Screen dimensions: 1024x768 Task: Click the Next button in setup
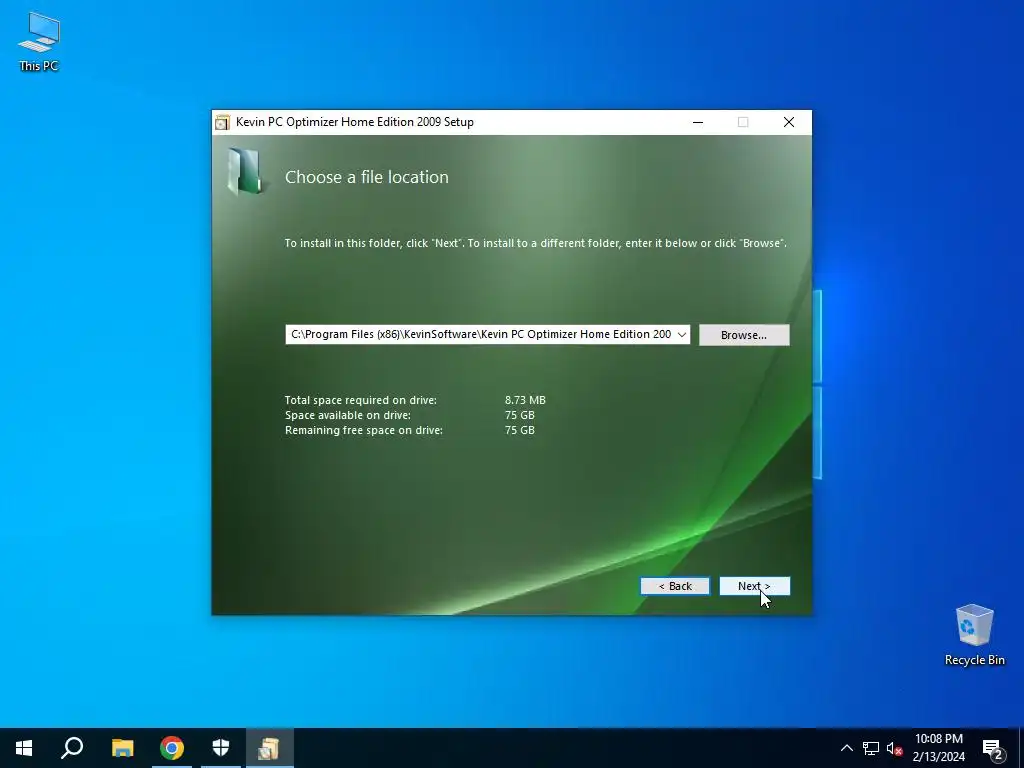(754, 586)
